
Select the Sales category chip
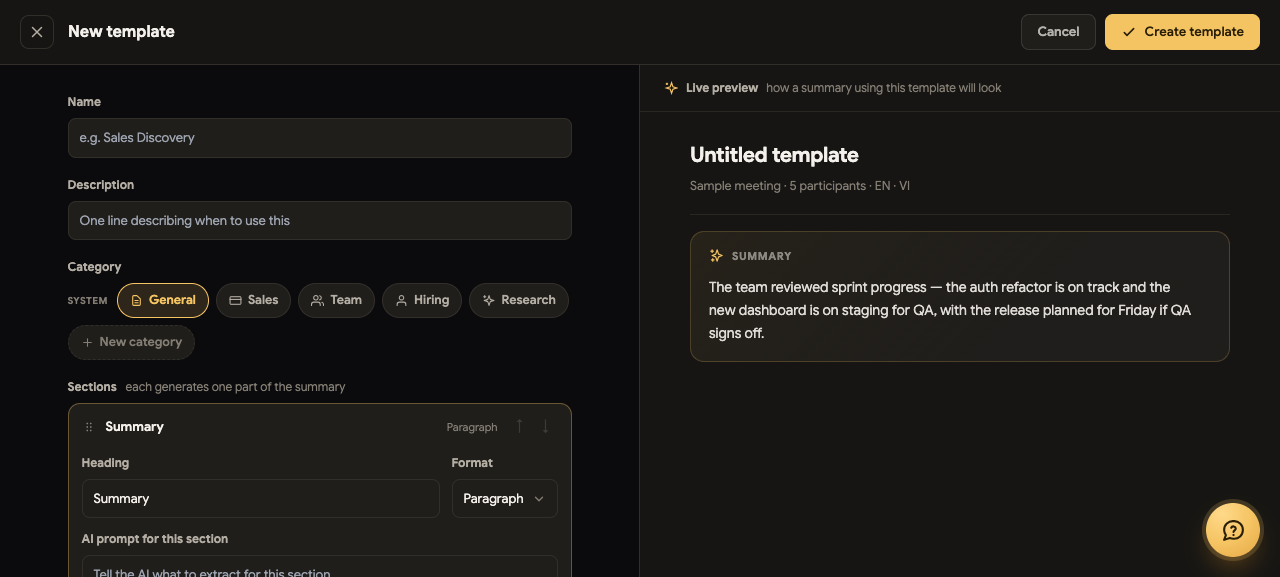coord(253,300)
